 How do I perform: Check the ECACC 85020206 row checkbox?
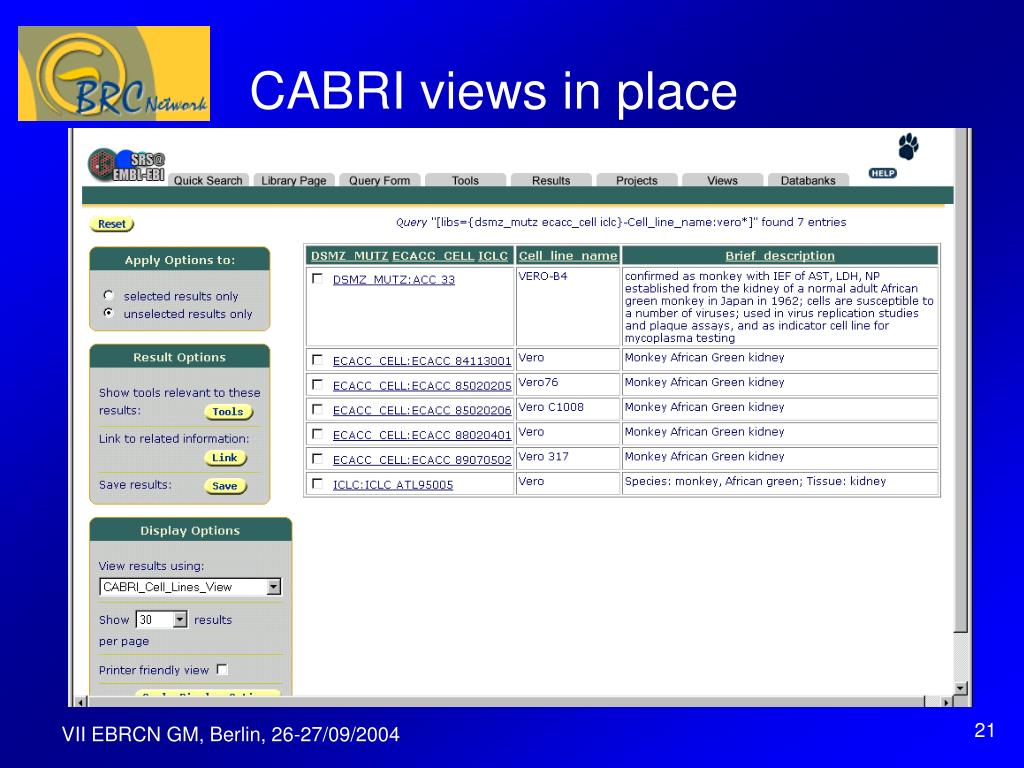(317, 409)
